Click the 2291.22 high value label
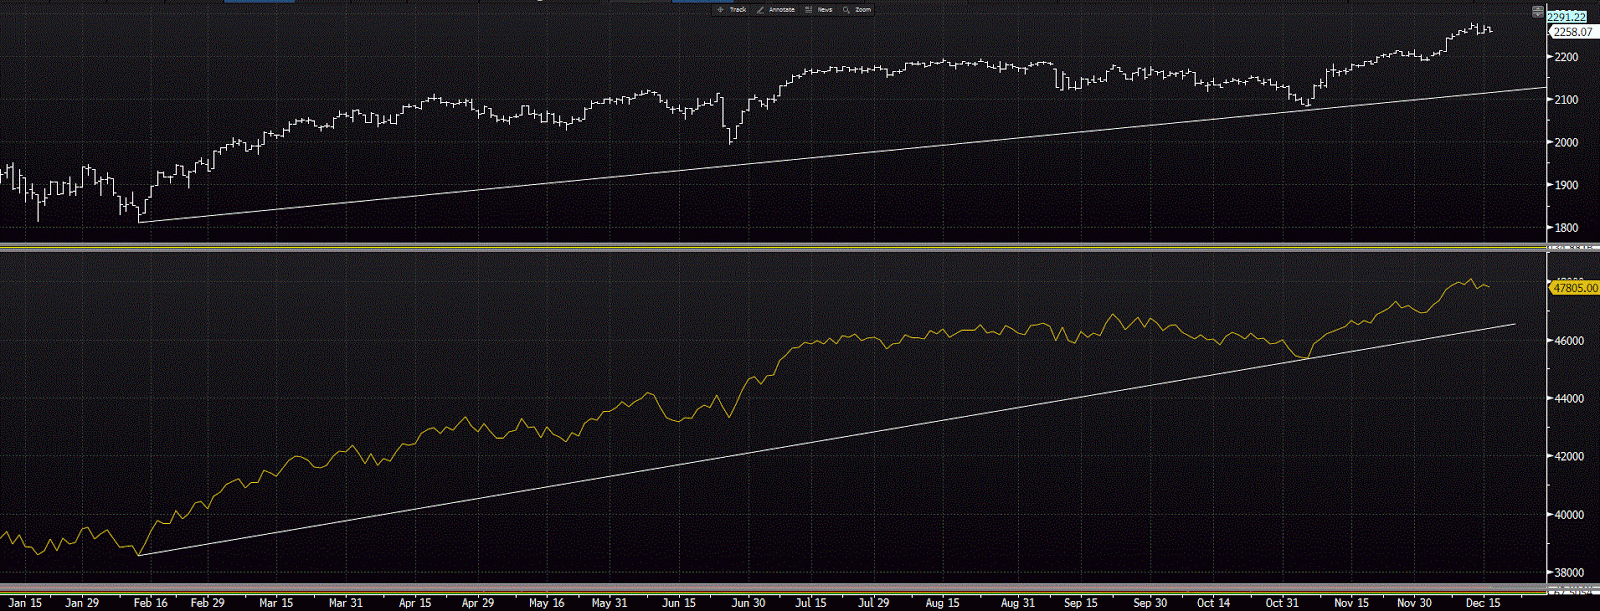Image resolution: width=1600 pixels, height=611 pixels. point(1566,16)
